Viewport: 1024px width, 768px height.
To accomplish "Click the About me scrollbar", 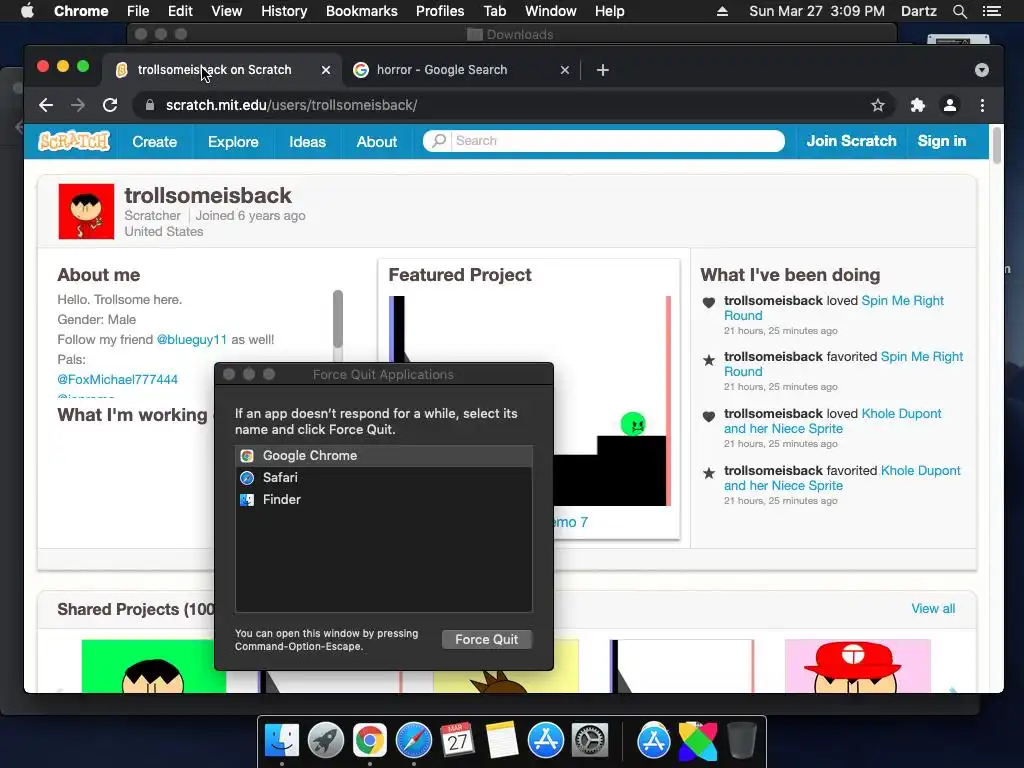I will point(338,319).
